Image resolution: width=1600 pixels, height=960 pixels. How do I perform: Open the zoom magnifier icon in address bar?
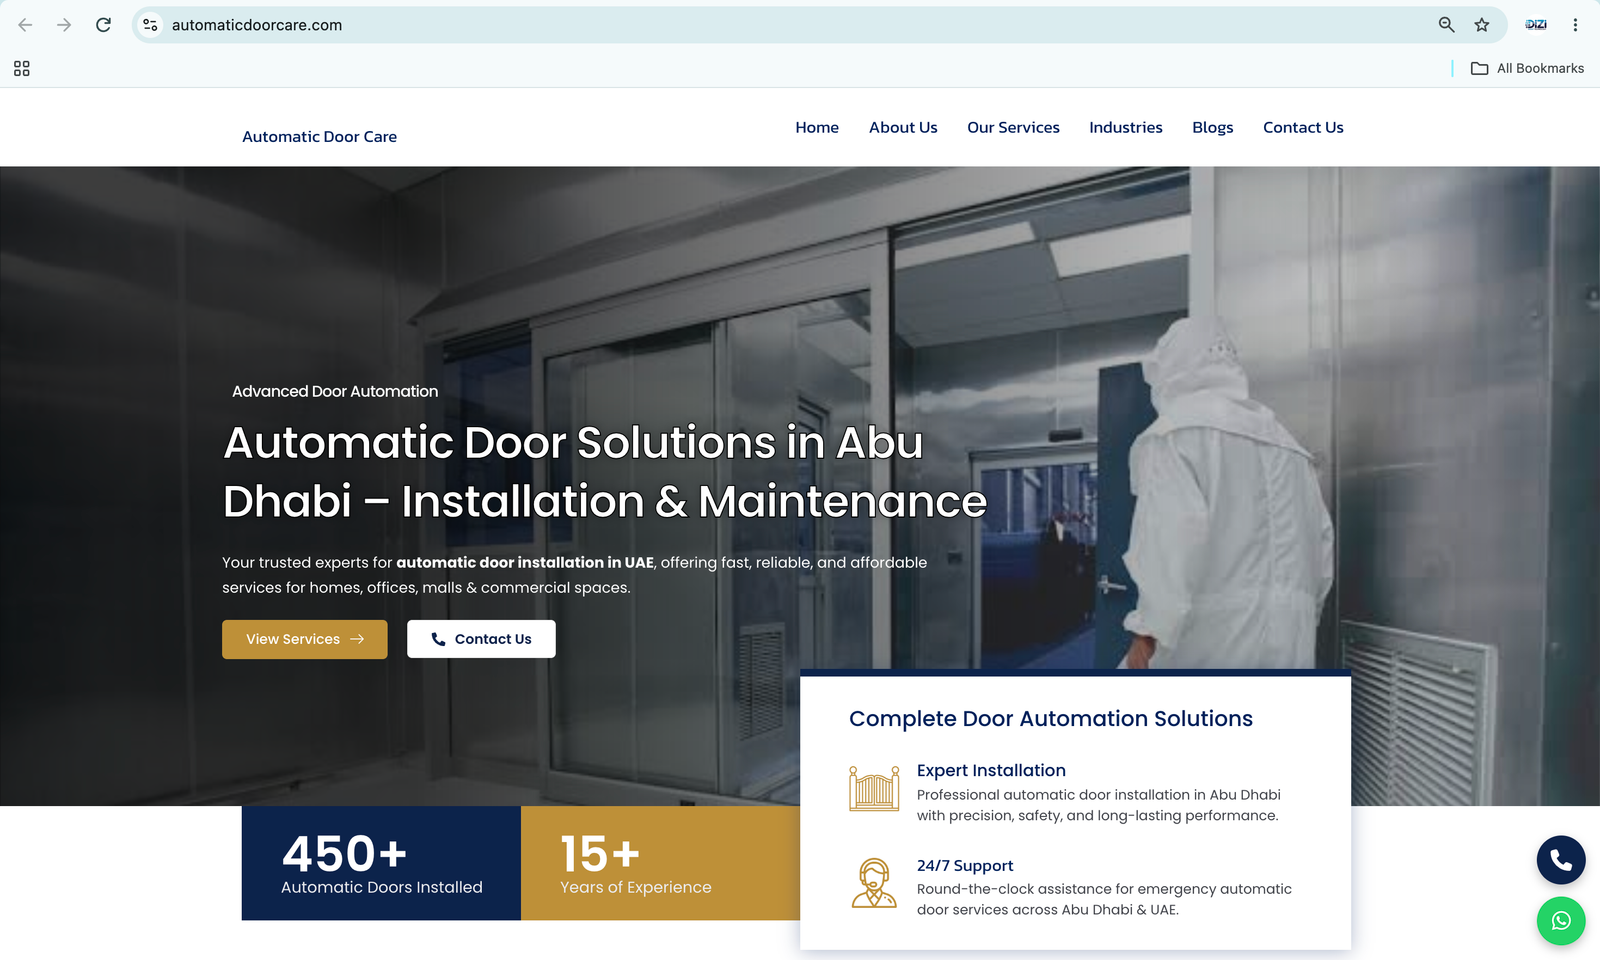(1446, 25)
